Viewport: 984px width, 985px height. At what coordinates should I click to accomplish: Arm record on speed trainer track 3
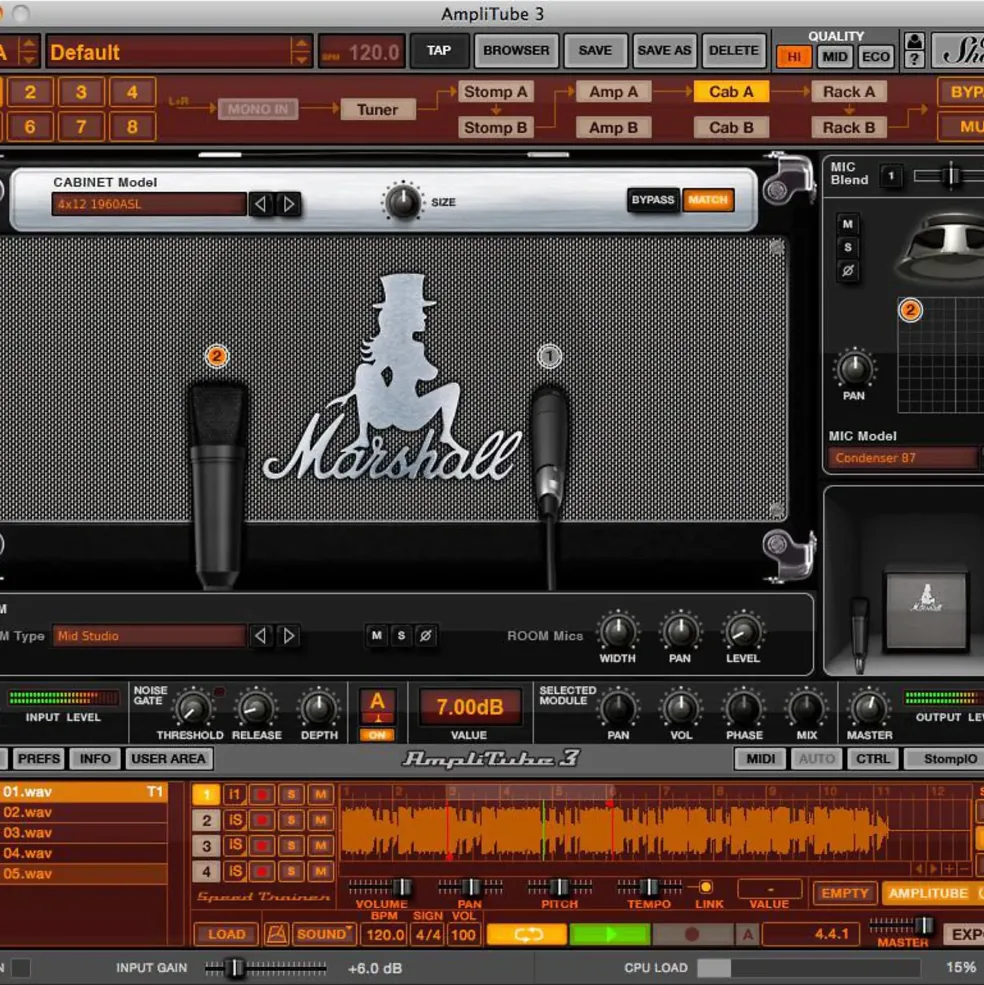(x=262, y=846)
